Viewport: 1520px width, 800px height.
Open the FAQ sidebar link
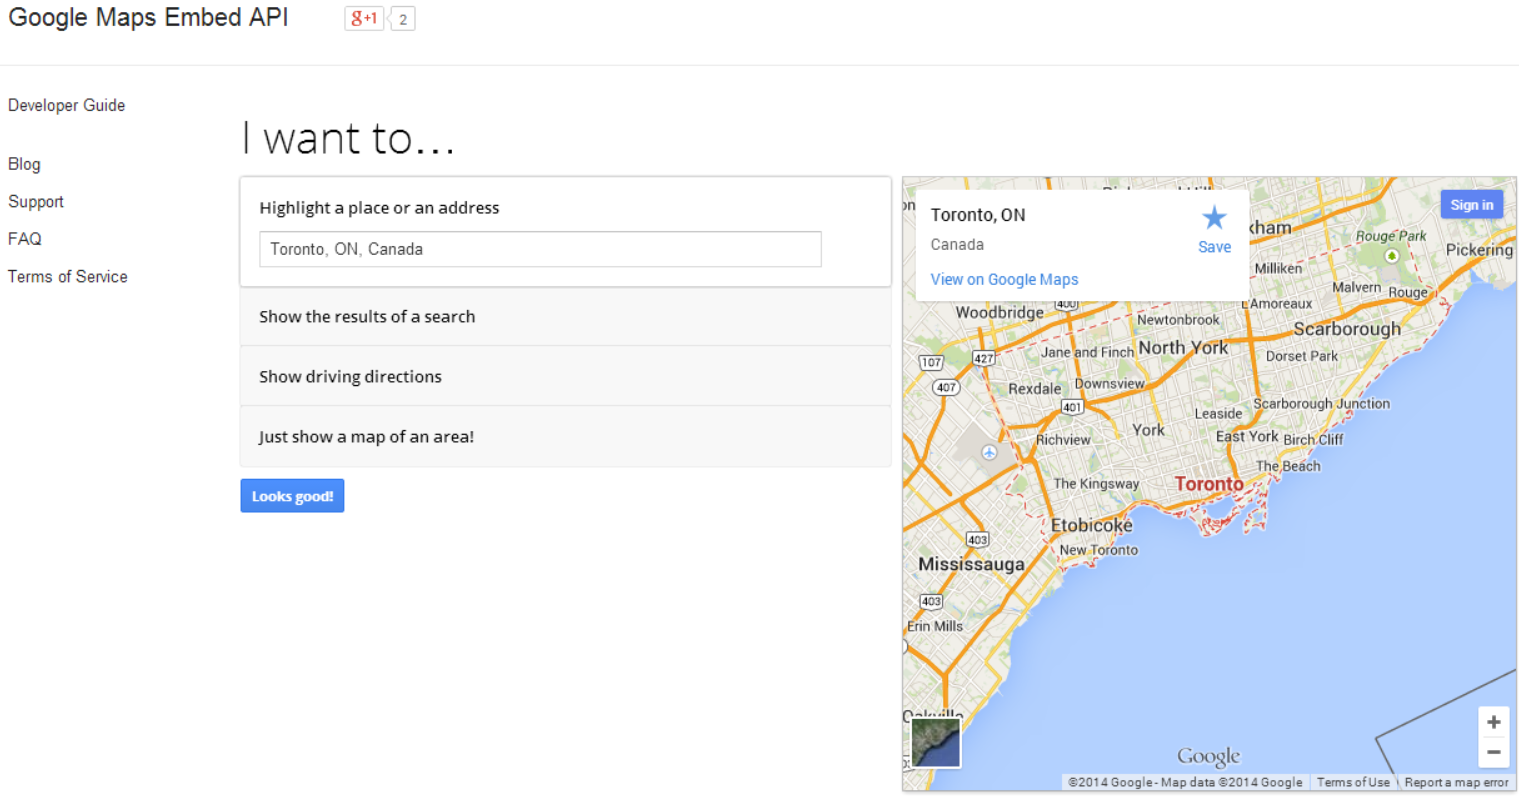[25, 239]
